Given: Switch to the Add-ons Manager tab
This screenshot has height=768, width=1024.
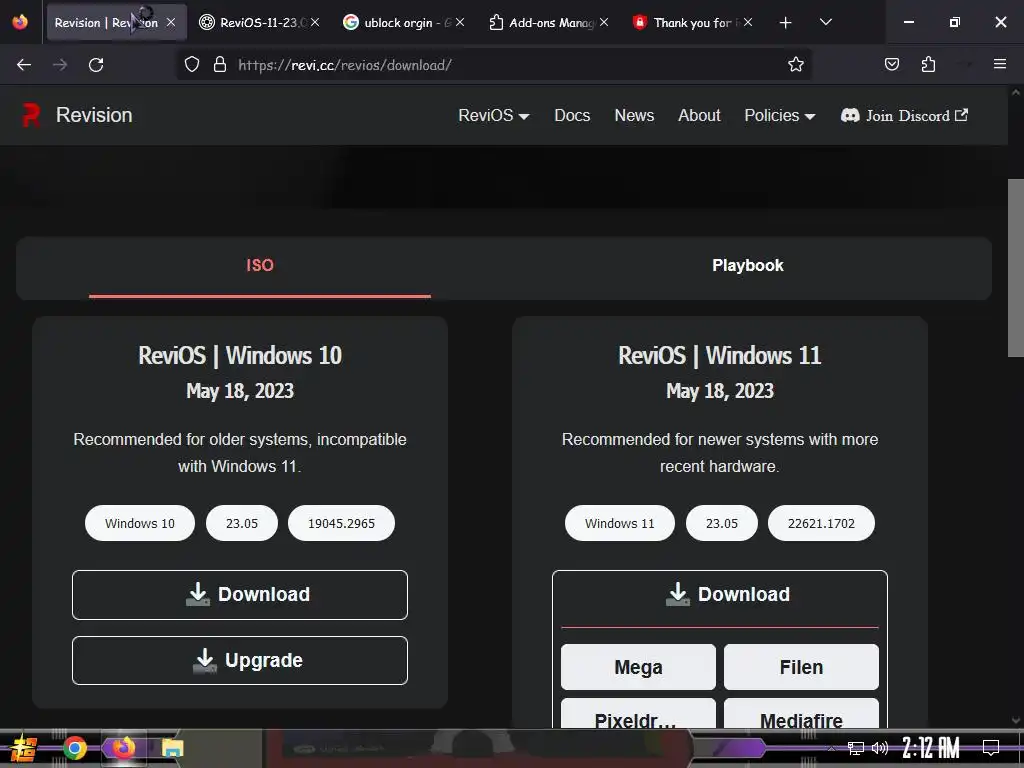Looking at the screenshot, I should point(549,22).
